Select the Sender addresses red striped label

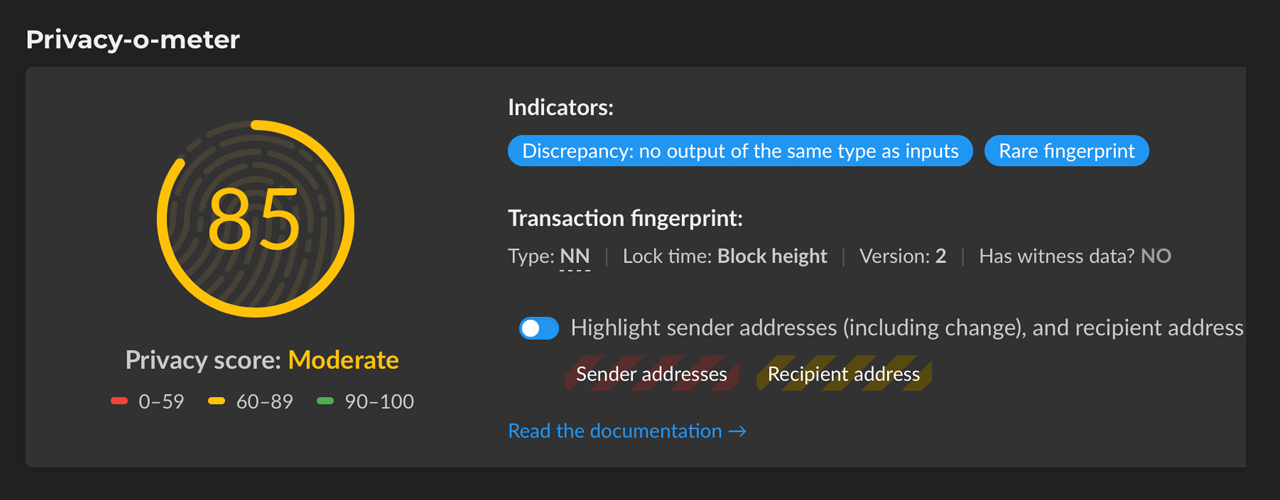[651, 375]
